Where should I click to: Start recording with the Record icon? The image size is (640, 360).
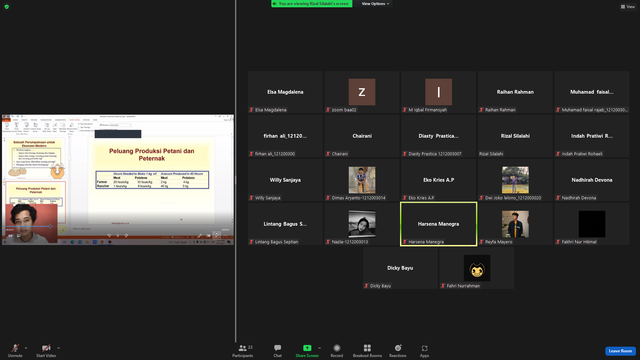[x=337, y=351]
